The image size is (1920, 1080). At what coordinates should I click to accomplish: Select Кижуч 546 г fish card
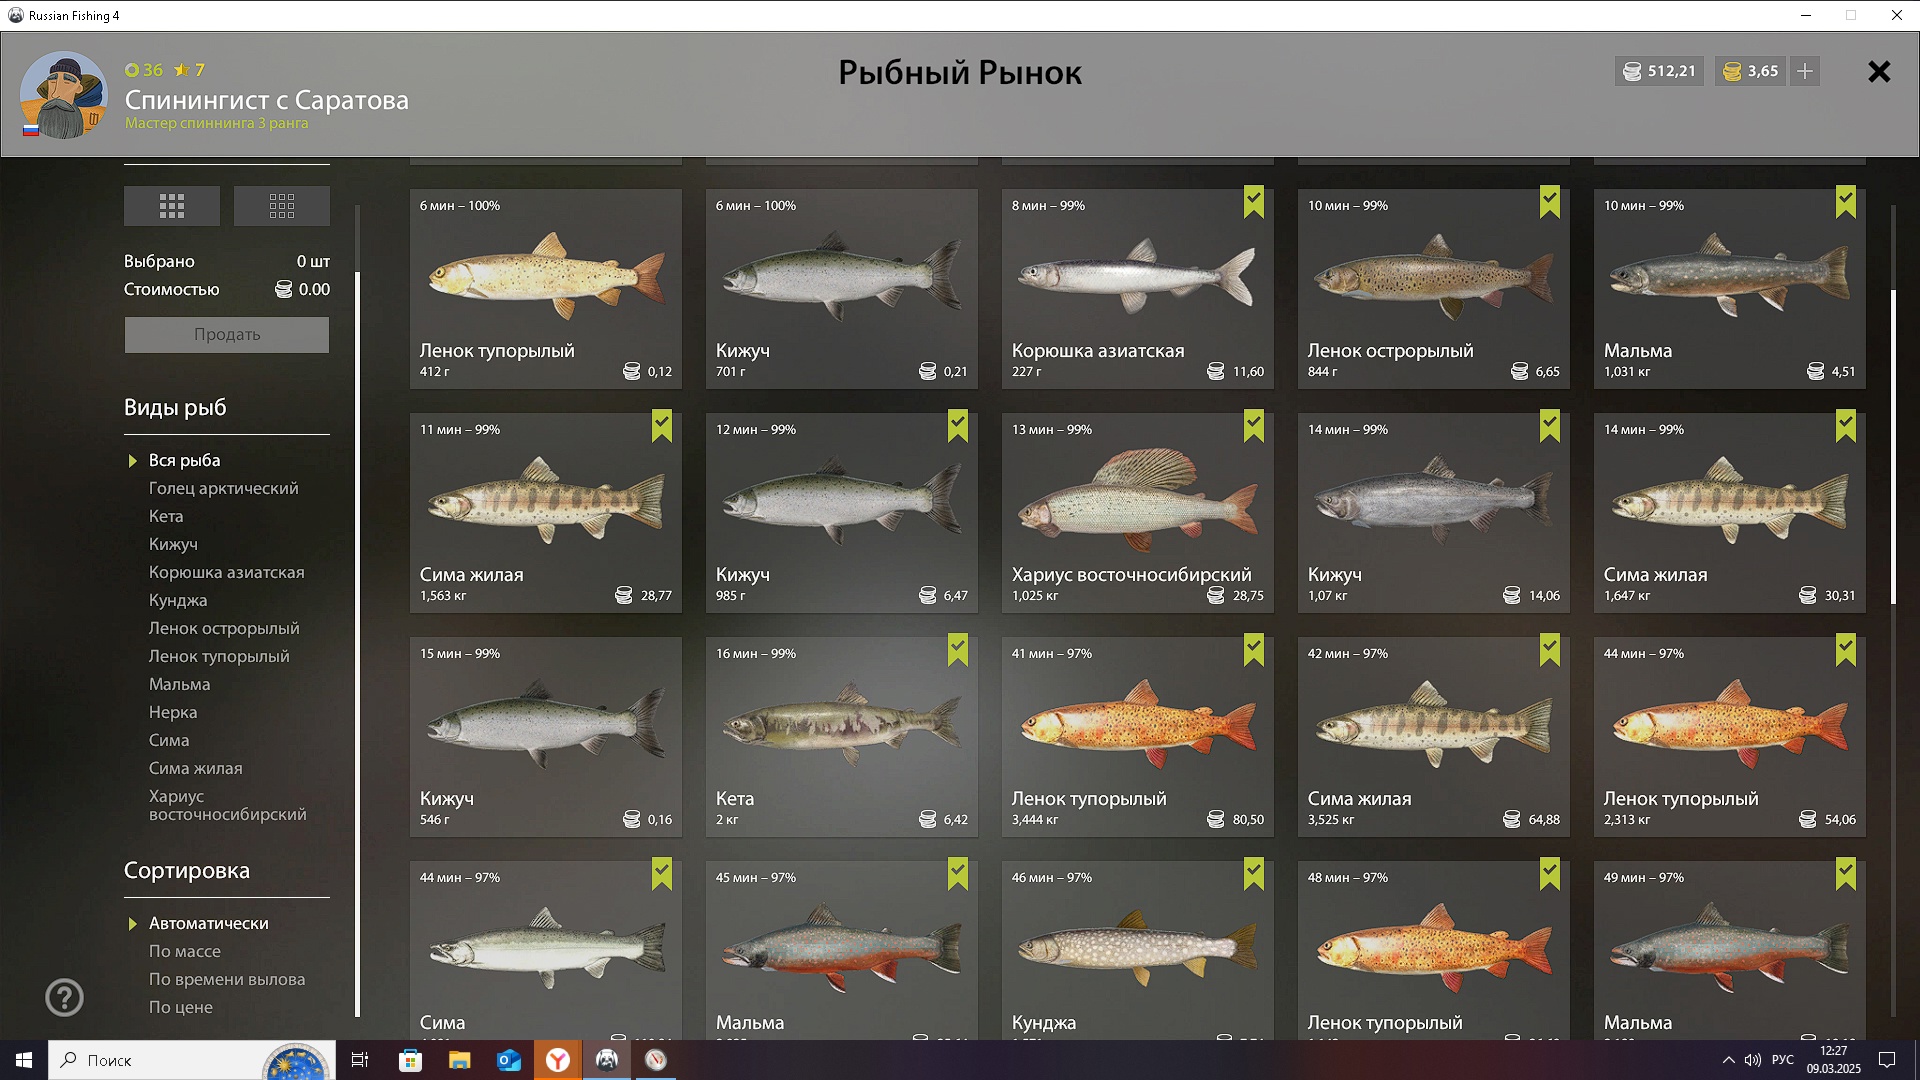[x=546, y=737]
